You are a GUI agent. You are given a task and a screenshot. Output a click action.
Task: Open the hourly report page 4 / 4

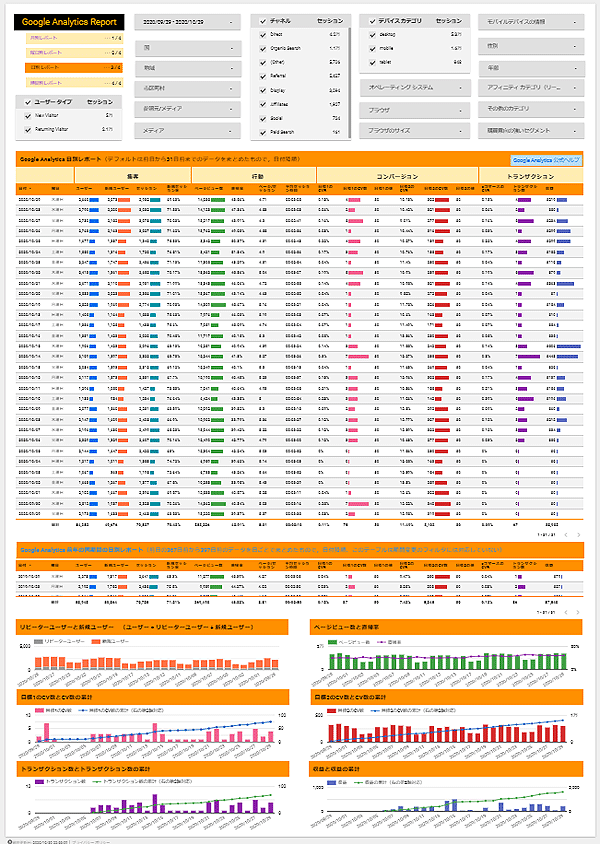74,83
